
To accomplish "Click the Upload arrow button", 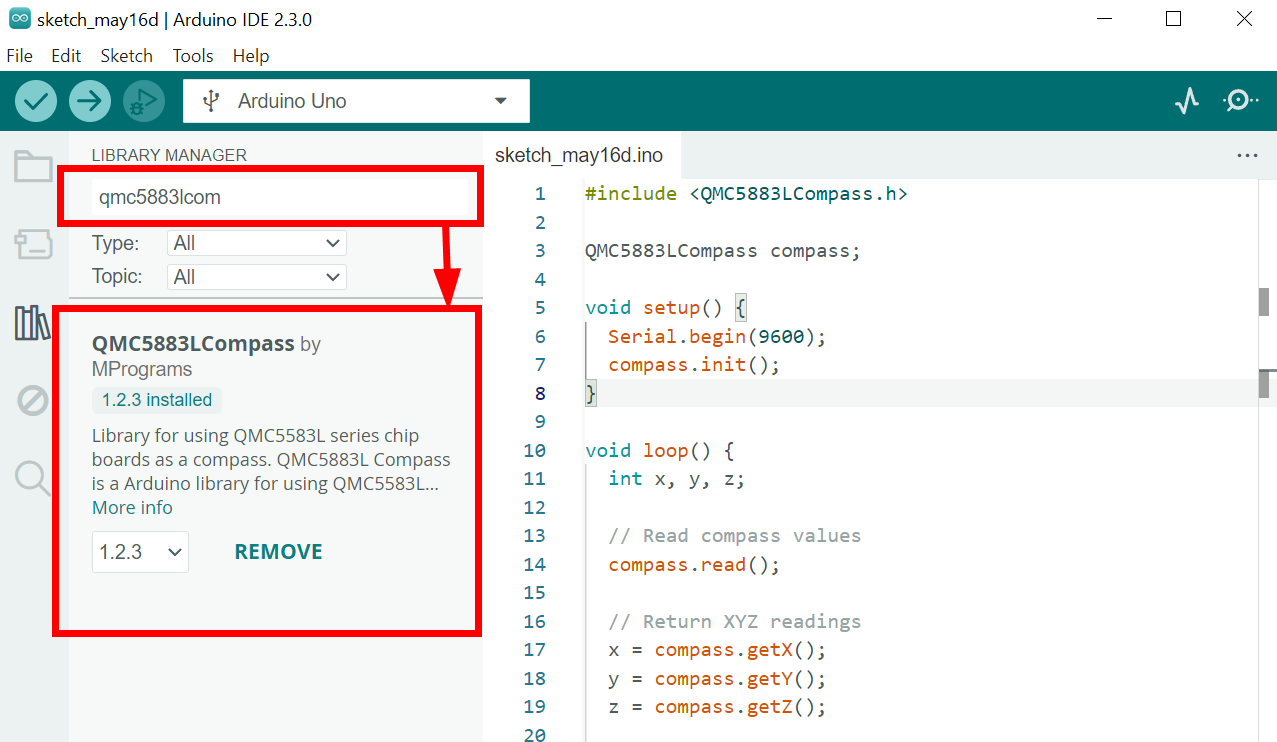I will (x=90, y=101).
